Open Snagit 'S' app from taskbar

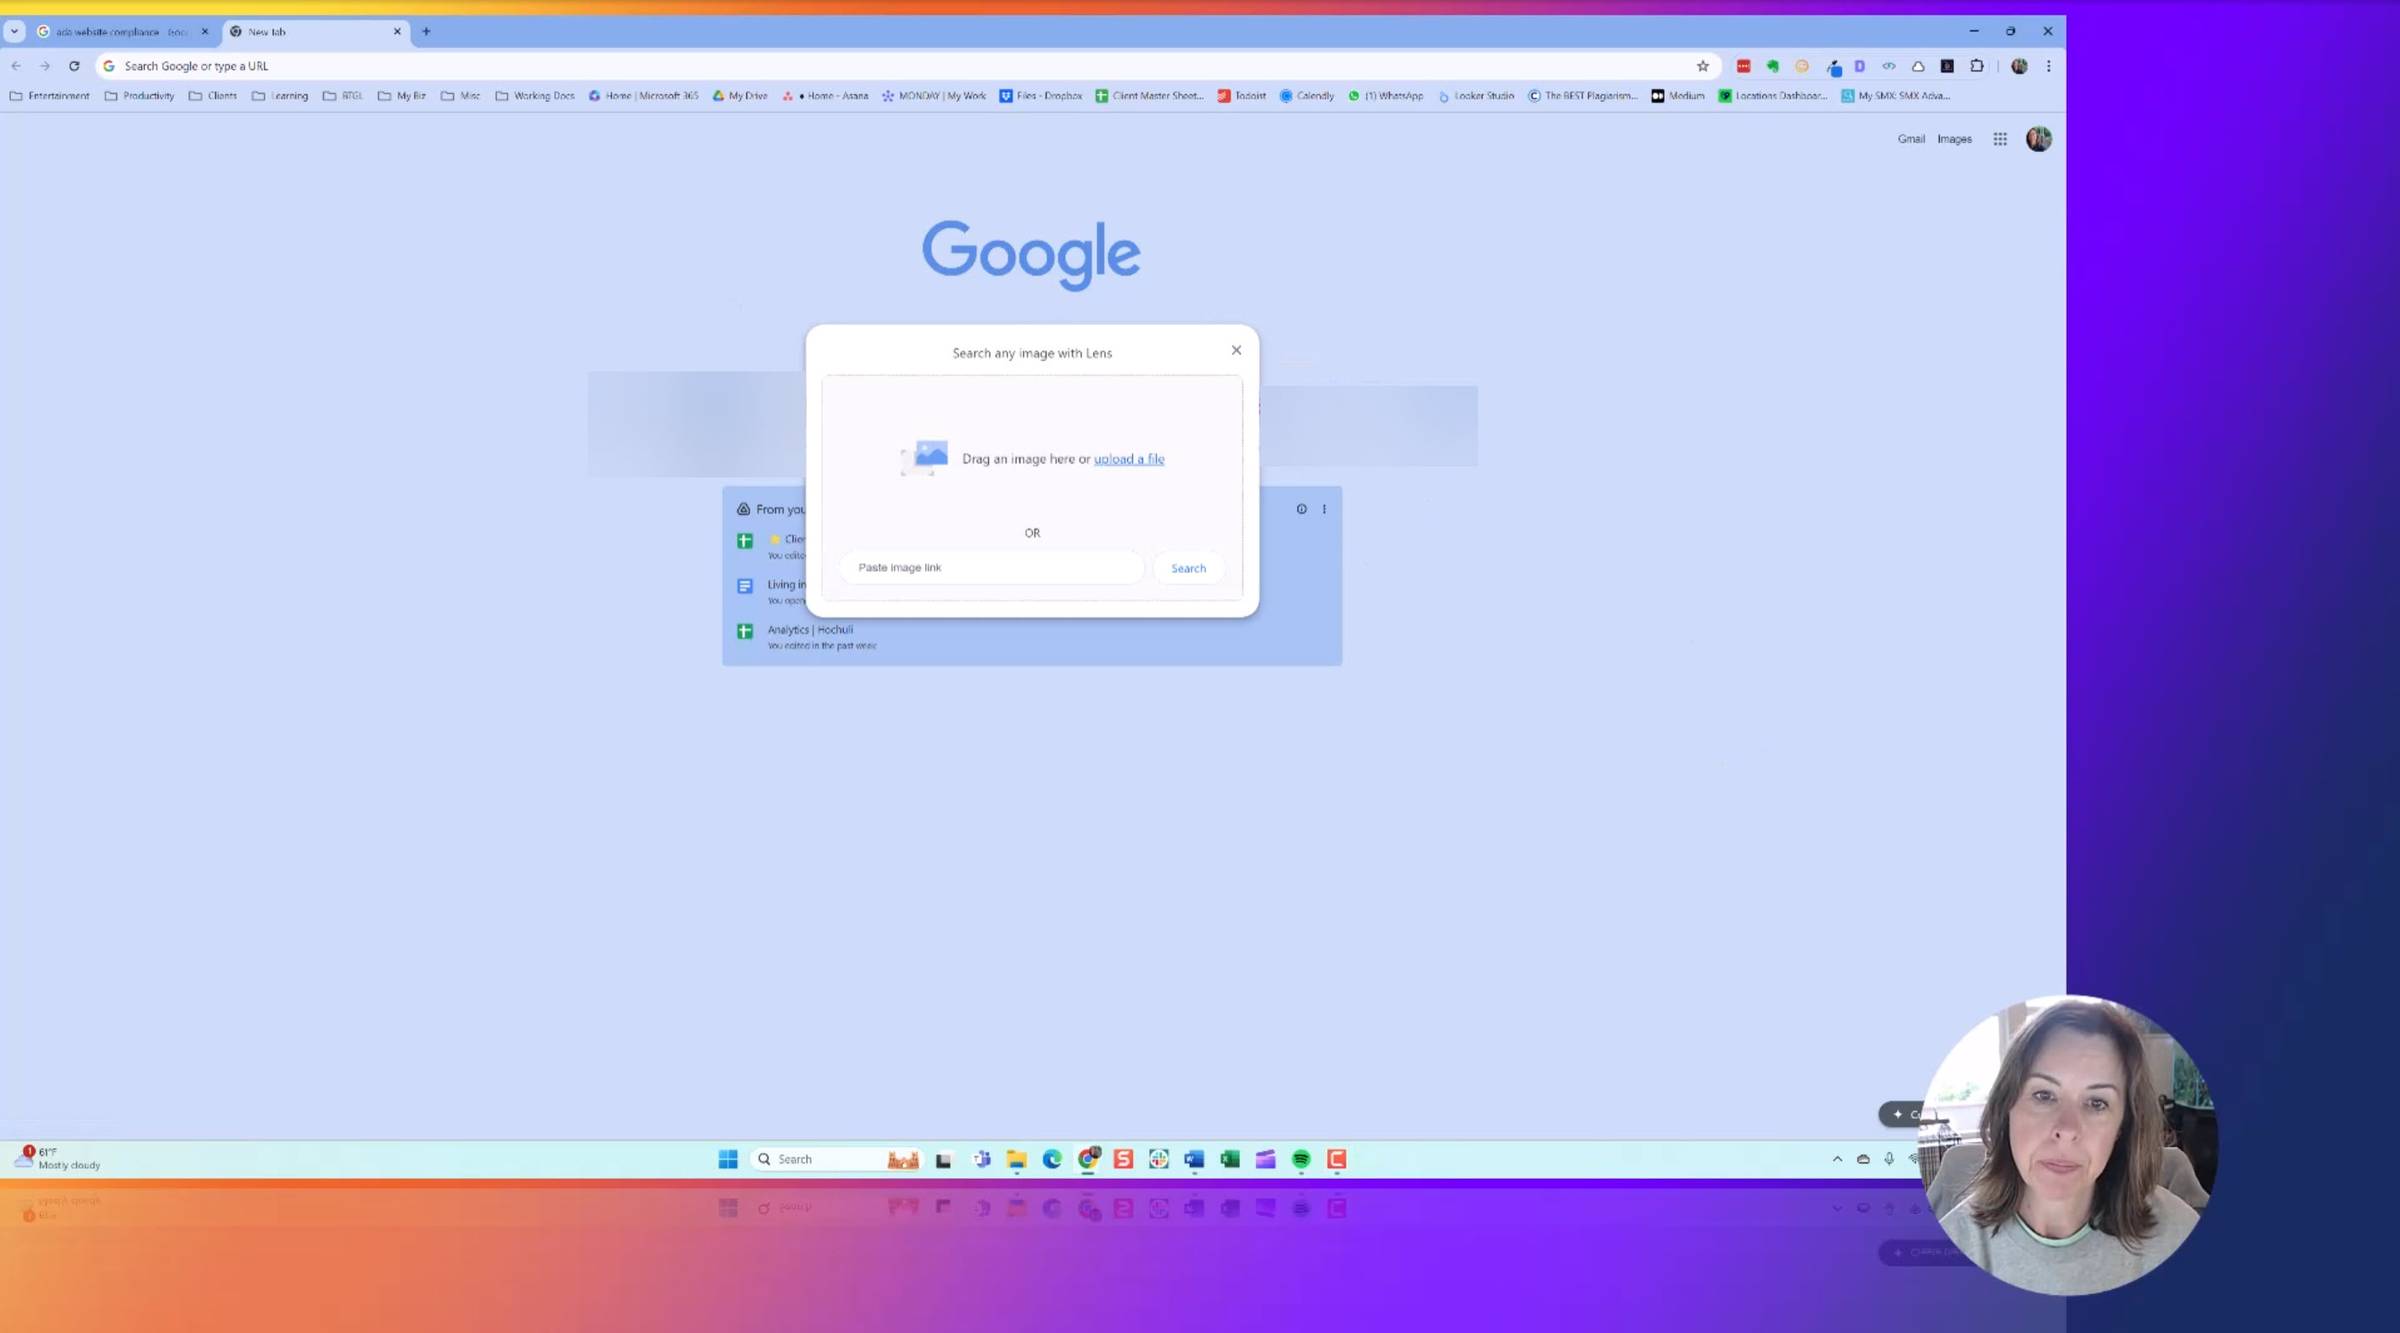point(1123,1159)
